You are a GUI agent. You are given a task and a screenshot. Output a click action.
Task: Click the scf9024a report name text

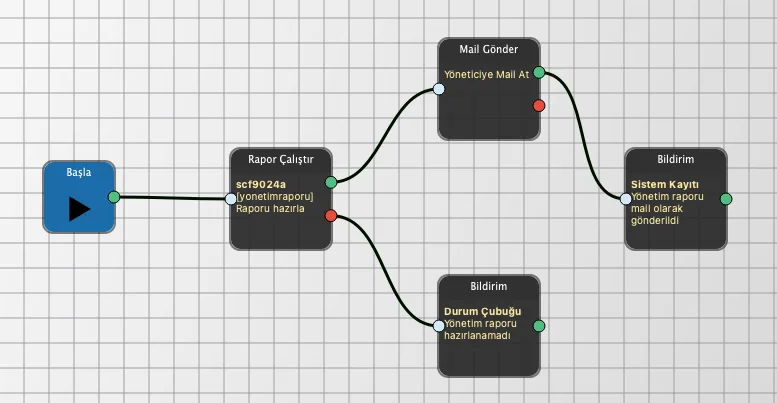261,184
